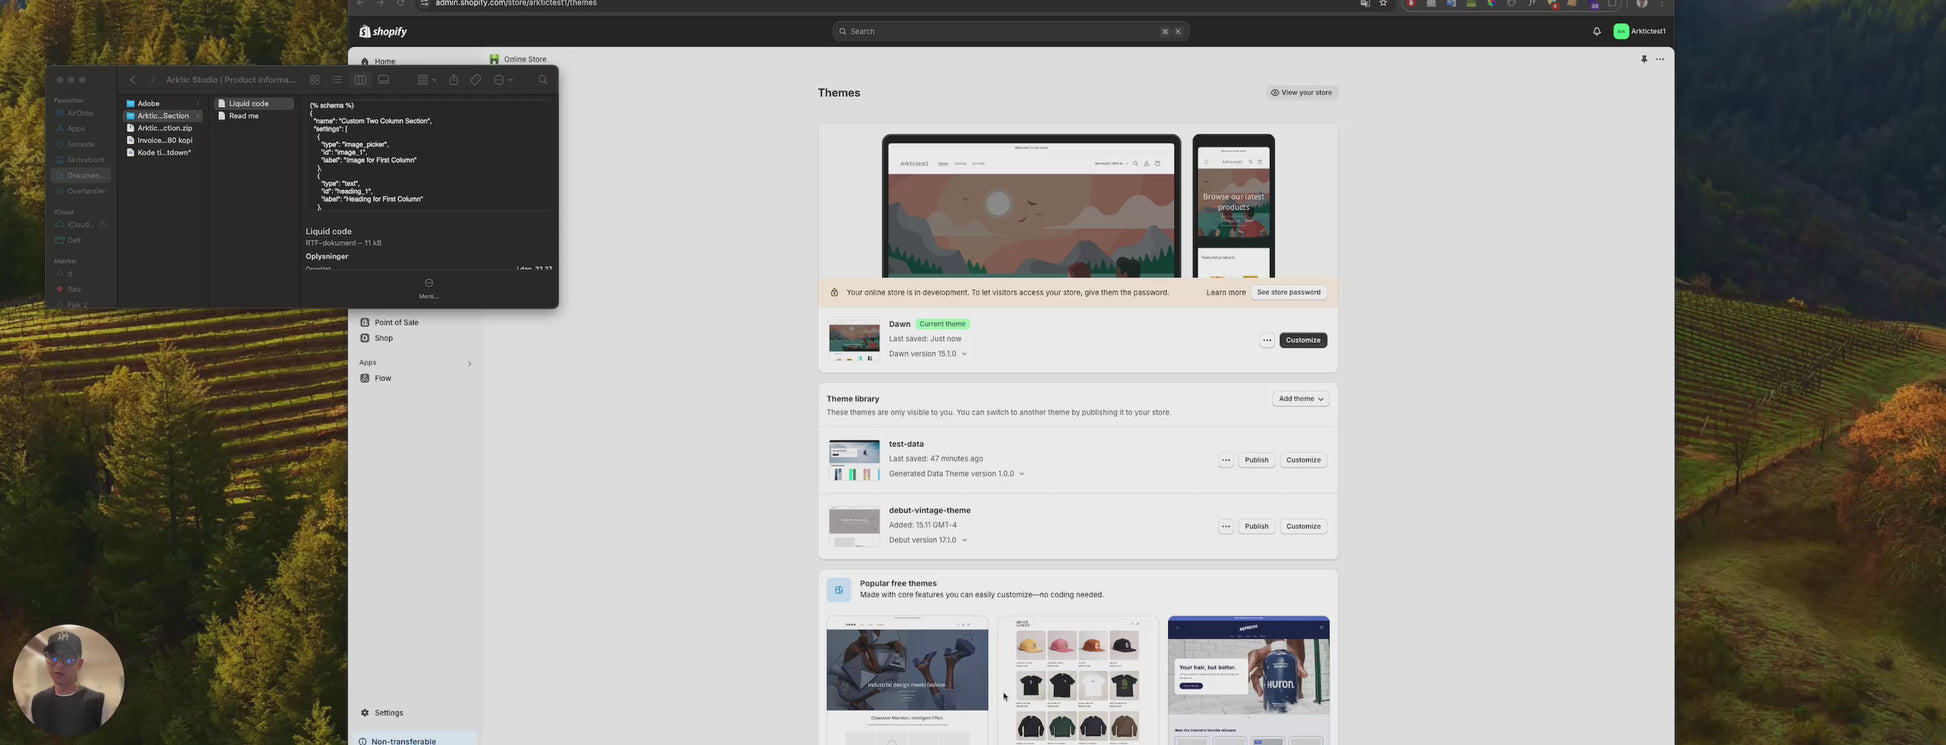Image resolution: width=1946 pixels, height=745 pixels.
Task: Open the three-dot actions for the test-data theme
Action: coord(1225,460)
